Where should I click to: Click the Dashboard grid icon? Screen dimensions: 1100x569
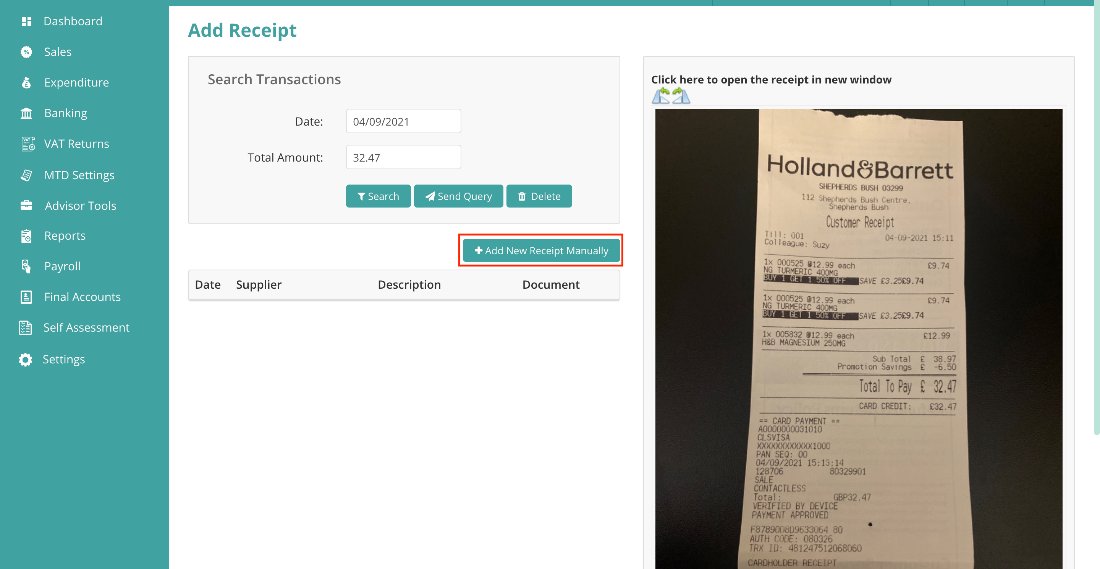[27, 21]
